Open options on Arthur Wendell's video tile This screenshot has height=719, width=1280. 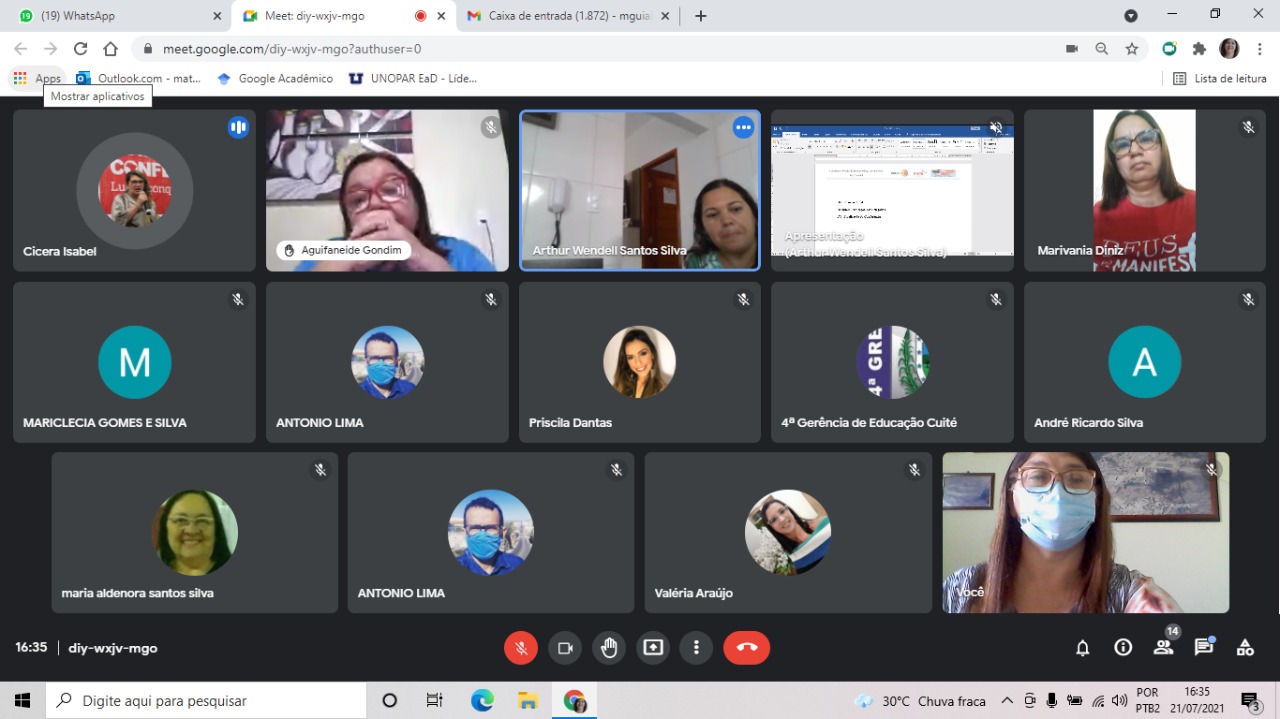(743, 127)
